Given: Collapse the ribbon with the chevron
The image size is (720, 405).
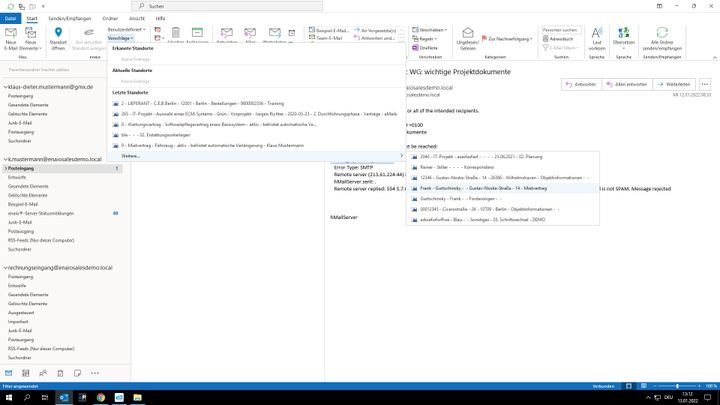Looking at the screenshot, I should coord(714,57).
